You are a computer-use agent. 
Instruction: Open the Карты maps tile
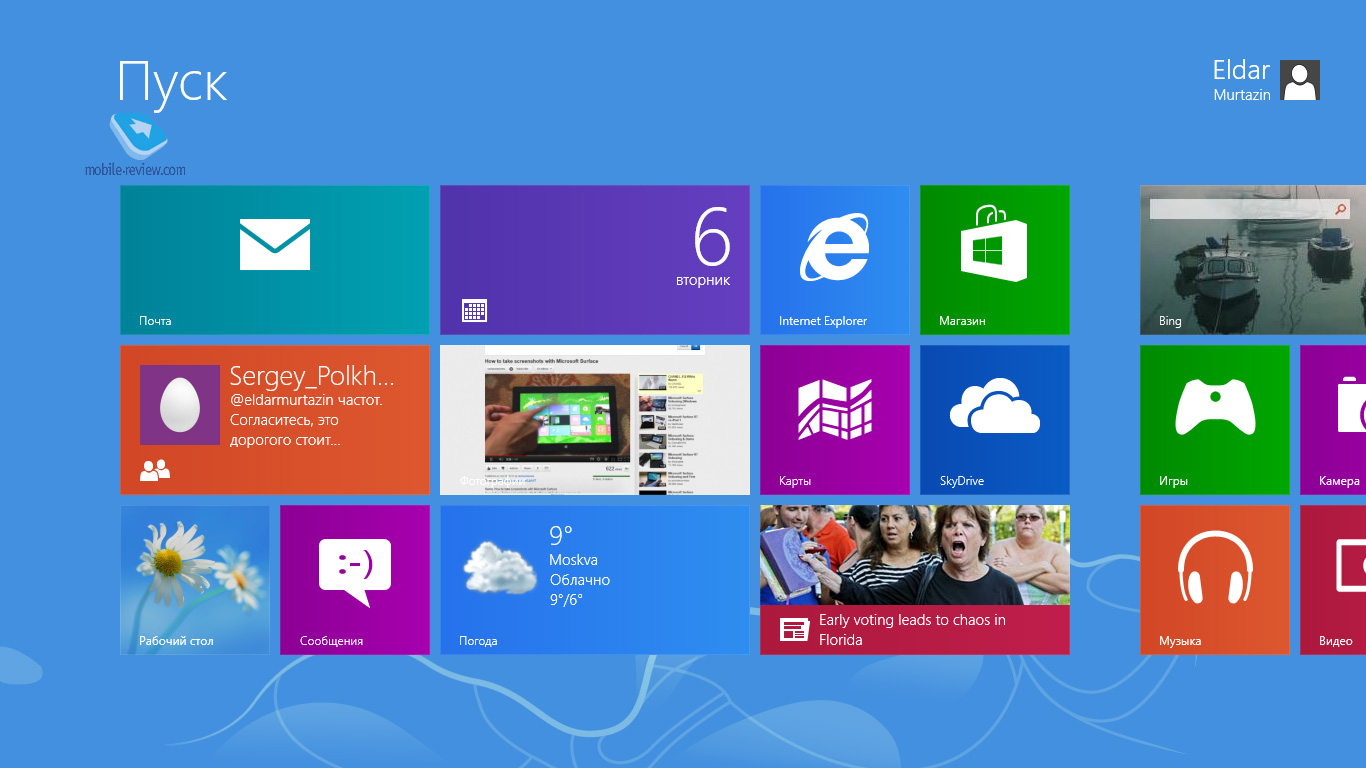(x=835, y=420)
